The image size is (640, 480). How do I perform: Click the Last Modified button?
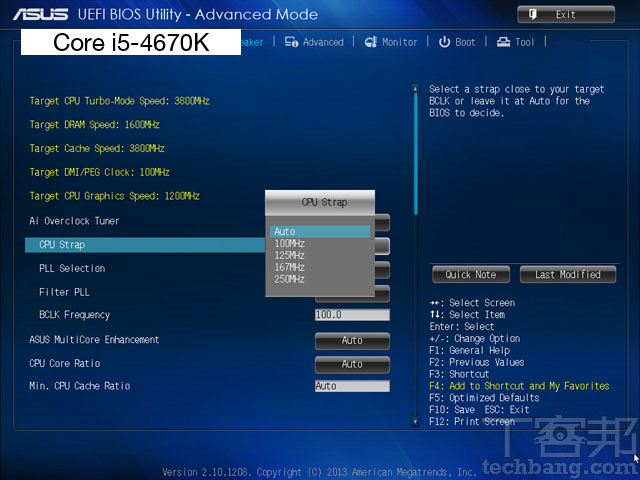coord(567,274)
